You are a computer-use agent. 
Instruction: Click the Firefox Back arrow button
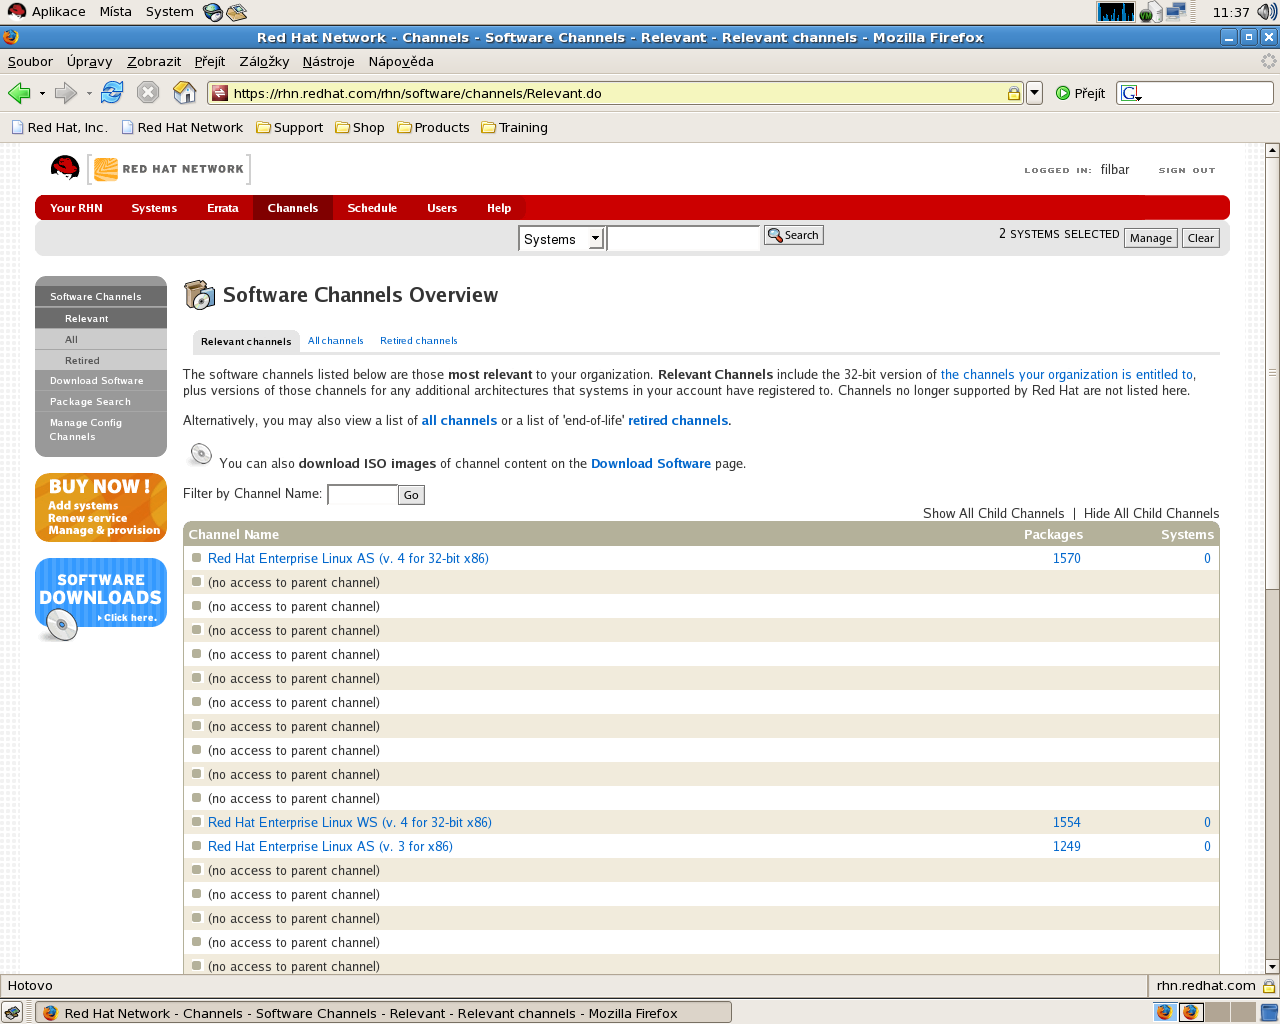[19, 93]
